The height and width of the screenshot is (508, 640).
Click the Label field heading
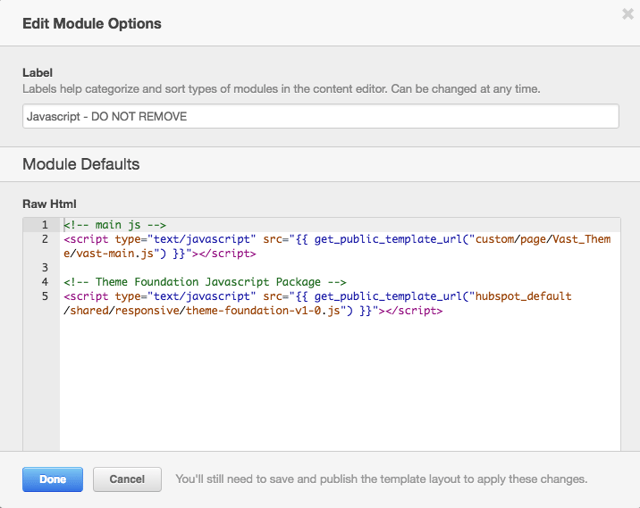(38, 73)
